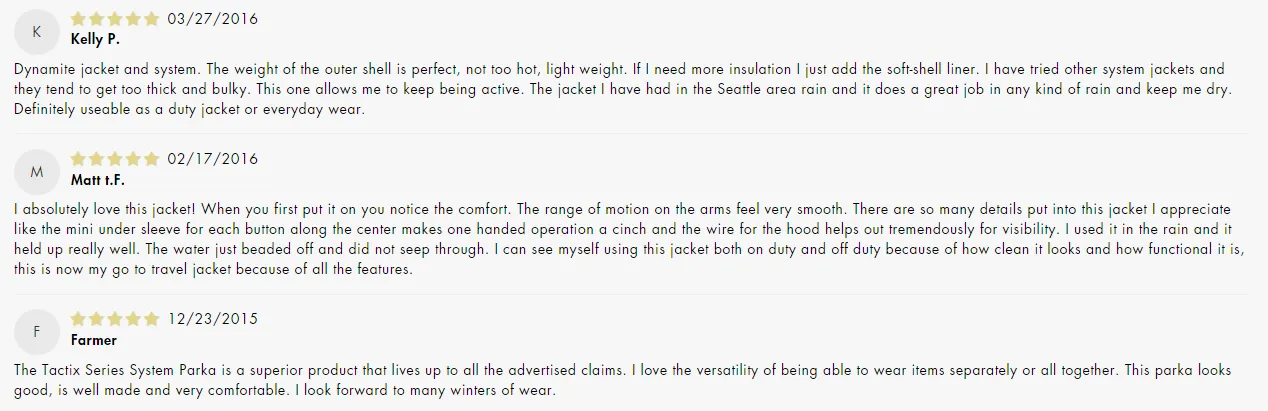Click the fourth star of Matt t.F.'s rating
This screenshot has height=411, width=1268.
[x=133, y=158]
